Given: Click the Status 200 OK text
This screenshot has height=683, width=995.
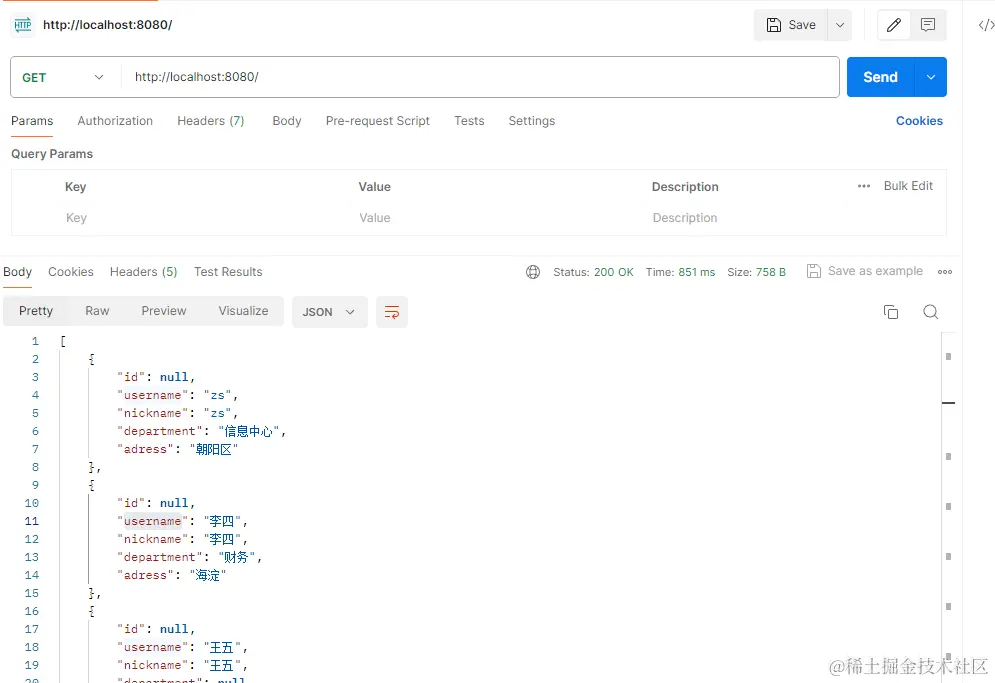Looking at the screenshot, I should coord(593,272).
